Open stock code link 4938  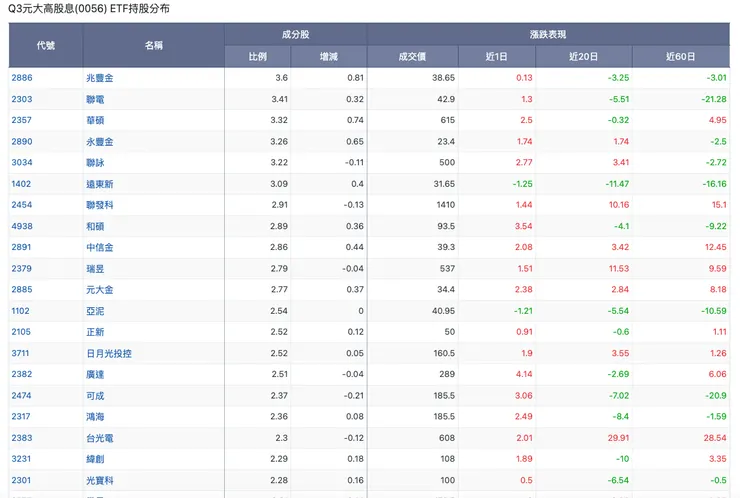tap(22, 226)
